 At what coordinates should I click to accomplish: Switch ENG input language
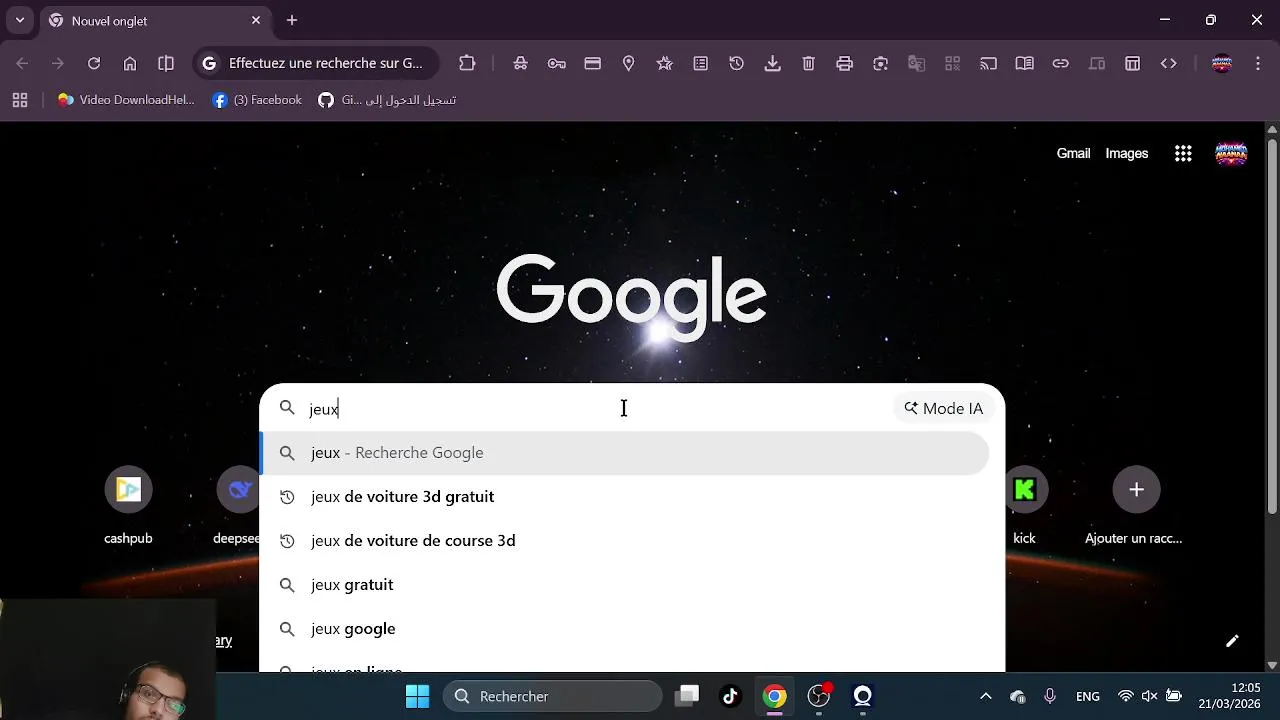click(1088, 696)
